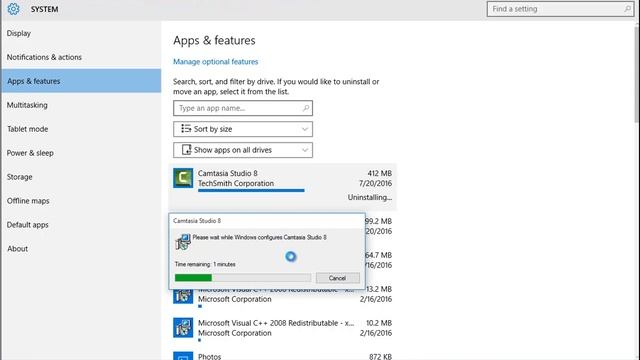
Task: Open Display settings
Action: click(x=19, y=33)
